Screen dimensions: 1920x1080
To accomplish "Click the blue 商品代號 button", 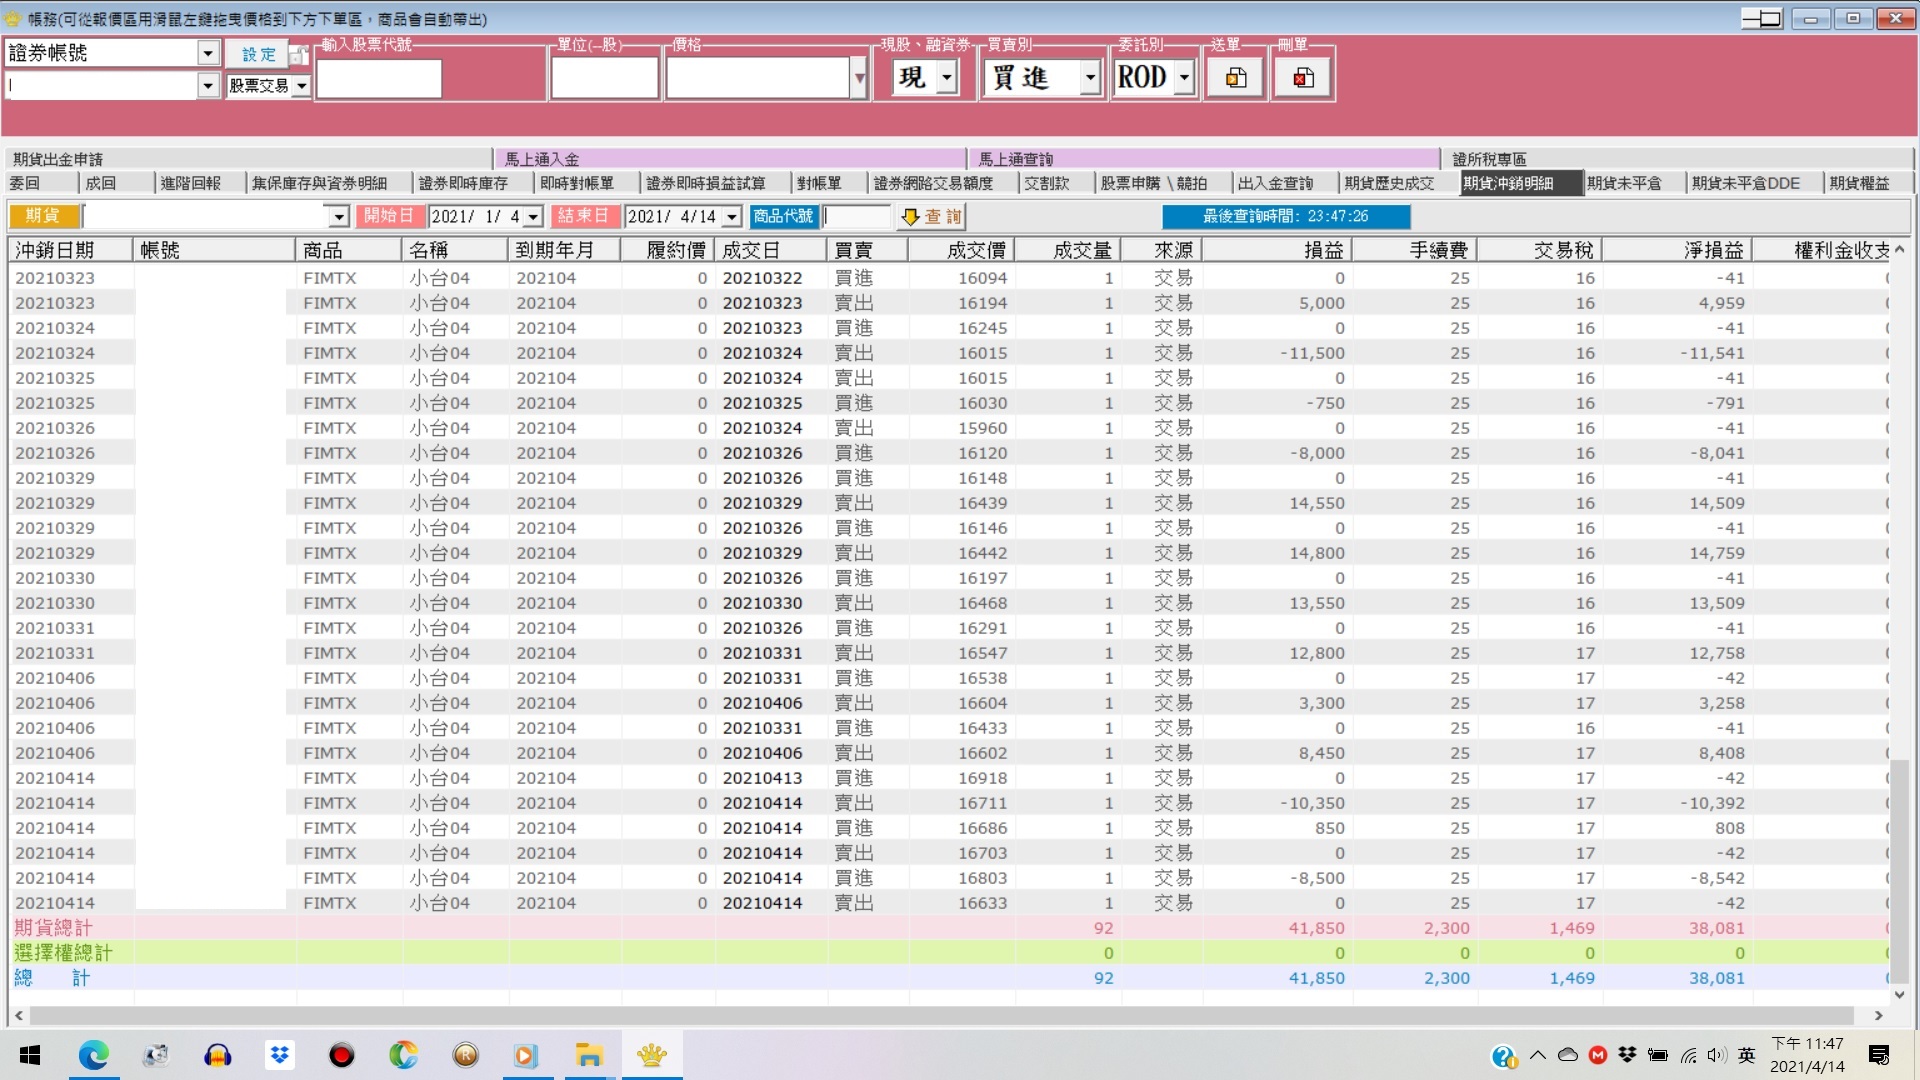I will (x=783, y=216).
